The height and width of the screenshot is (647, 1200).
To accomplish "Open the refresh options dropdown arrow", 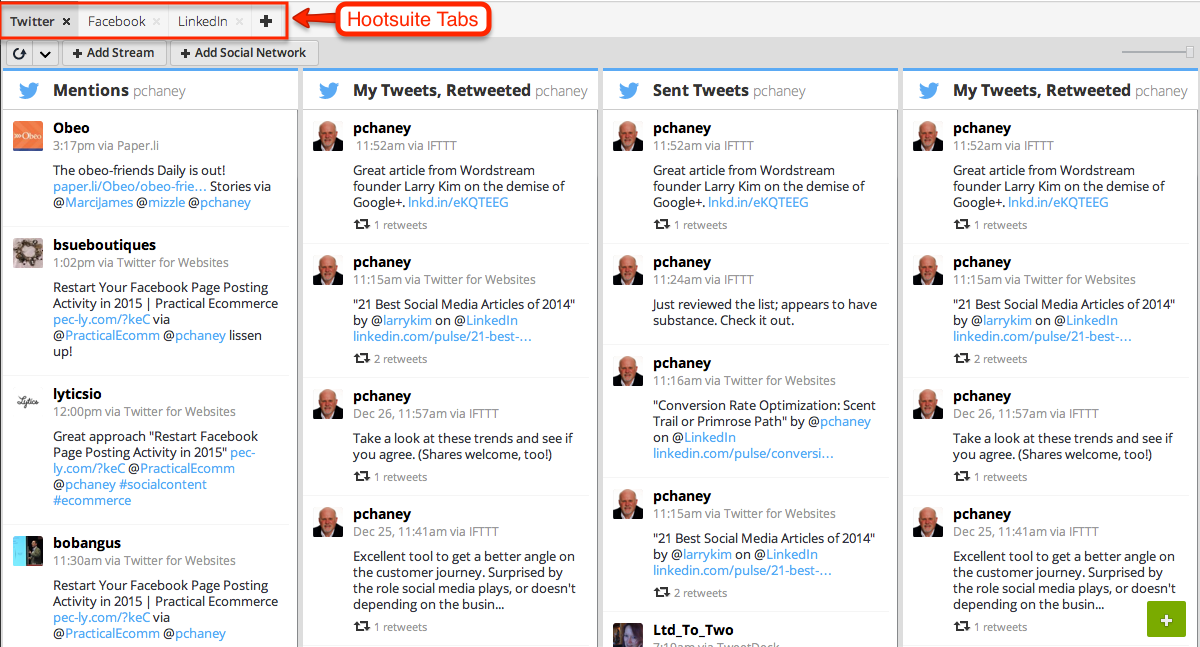I will click(45, 53).
